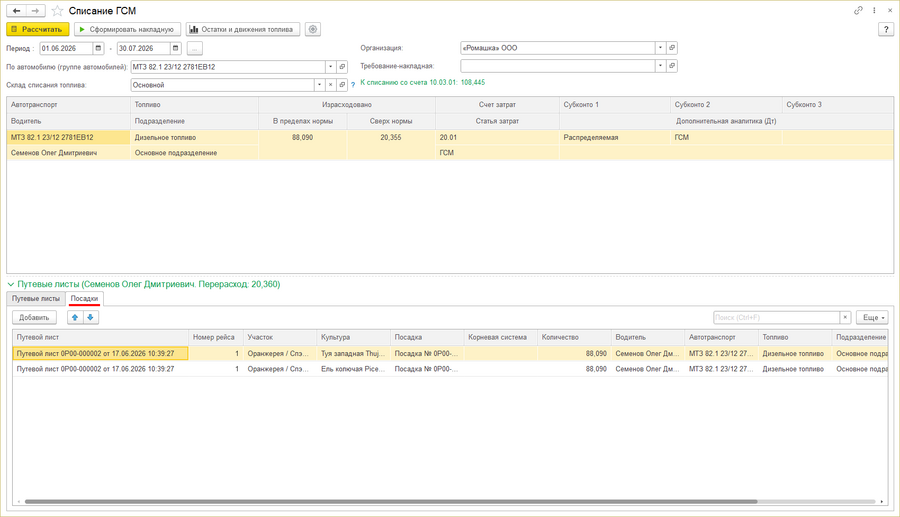Open the Основной warehouse card
This screenshot has height=517, width=900.
(342, 85)
